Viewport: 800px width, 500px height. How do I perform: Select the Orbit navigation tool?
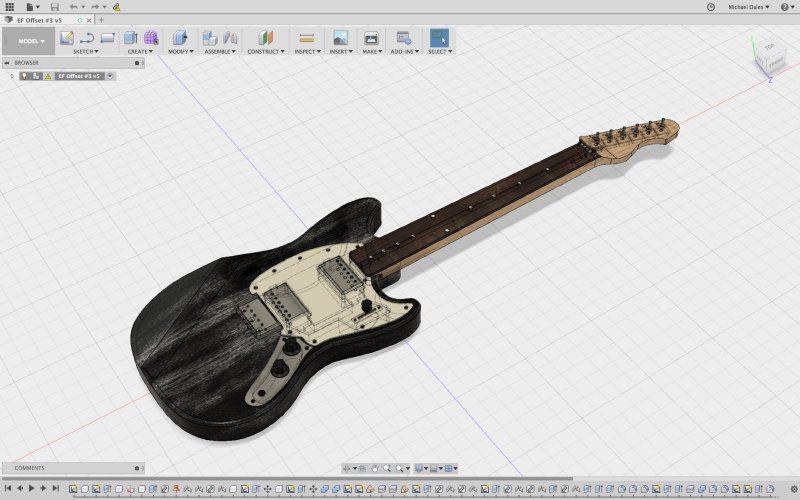coord(348,468)
